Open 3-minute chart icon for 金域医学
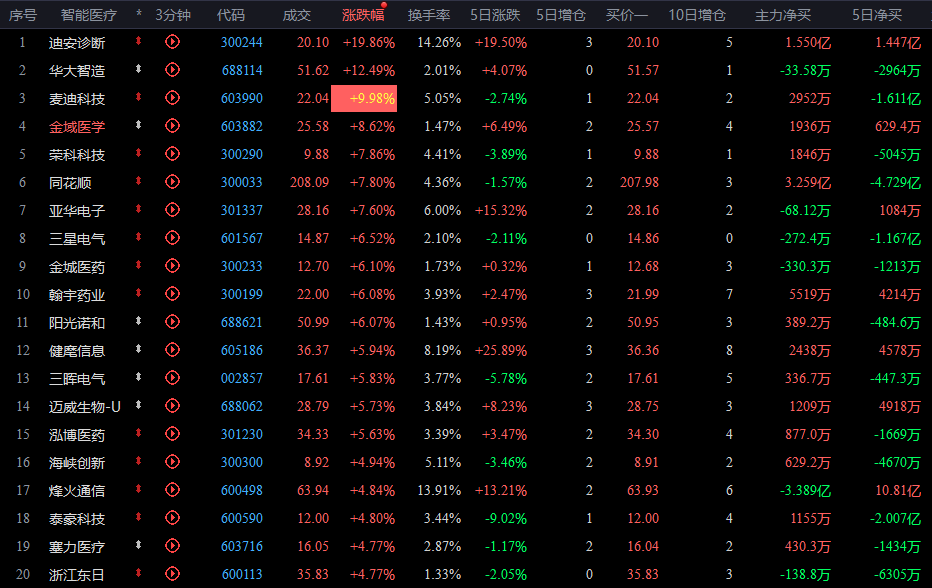 click(172, 125)
